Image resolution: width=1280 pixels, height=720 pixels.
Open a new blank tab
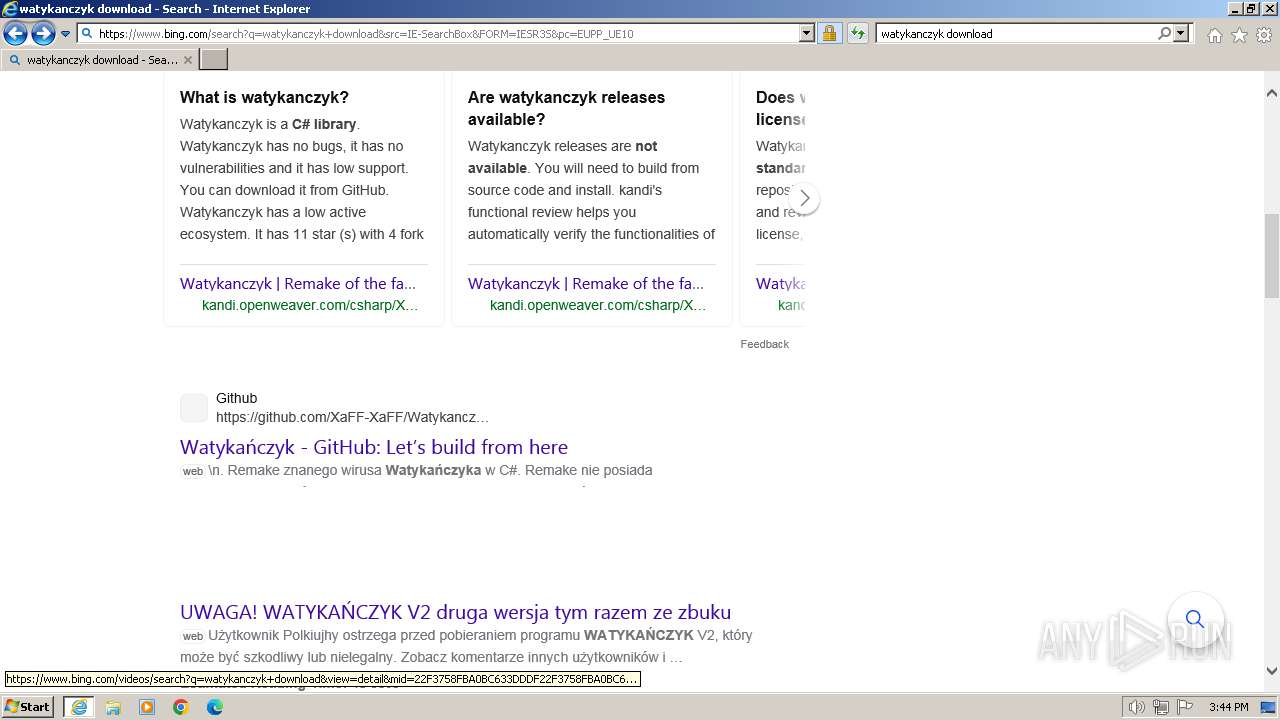coord(214,60)
